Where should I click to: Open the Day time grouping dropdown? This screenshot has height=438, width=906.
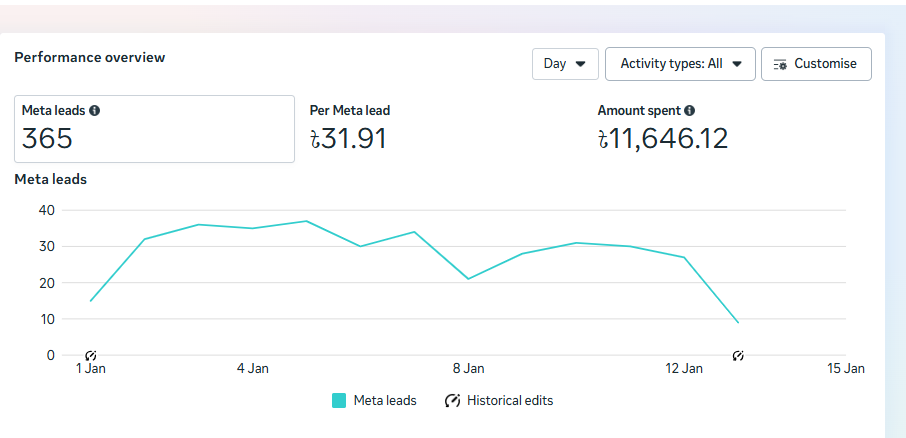[565, 64]
